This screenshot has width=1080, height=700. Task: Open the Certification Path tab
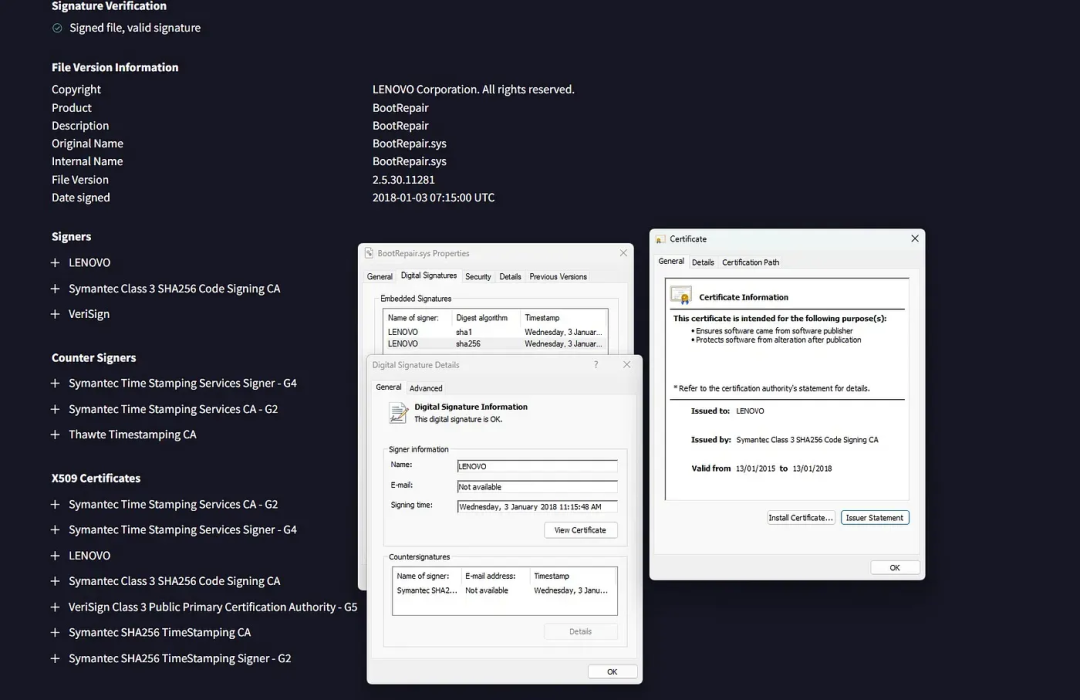tap(750, 262)
